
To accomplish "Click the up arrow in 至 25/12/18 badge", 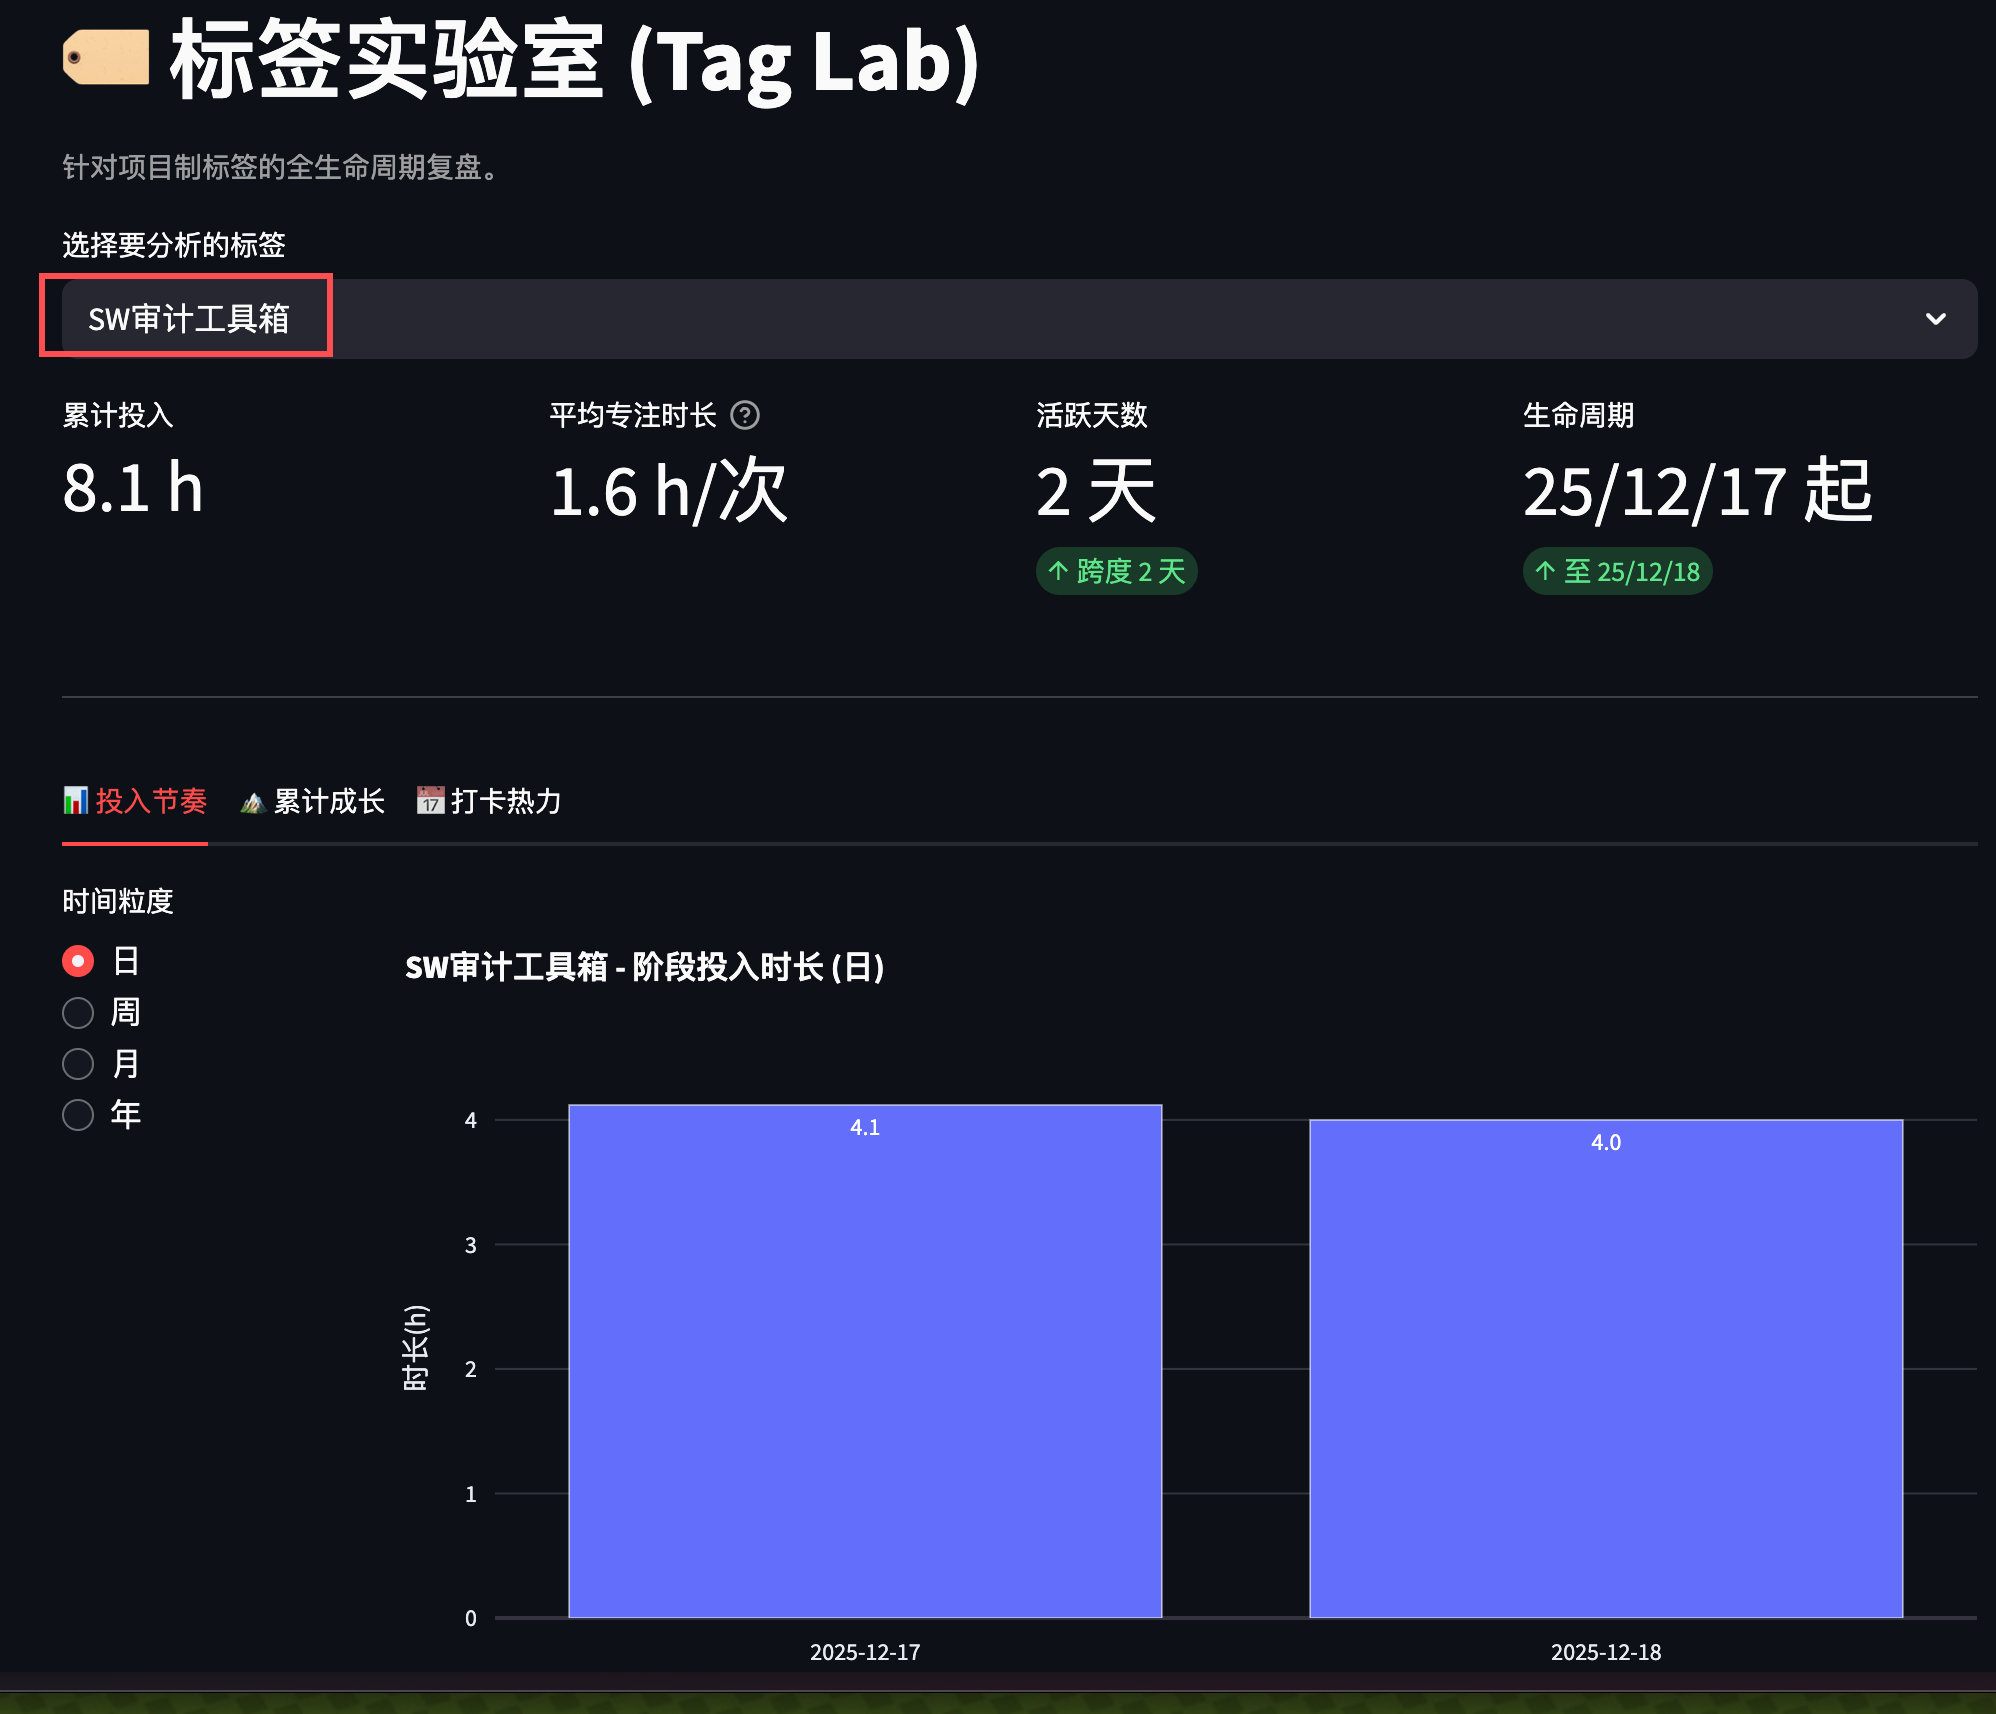I will [x=1545, y=571].
